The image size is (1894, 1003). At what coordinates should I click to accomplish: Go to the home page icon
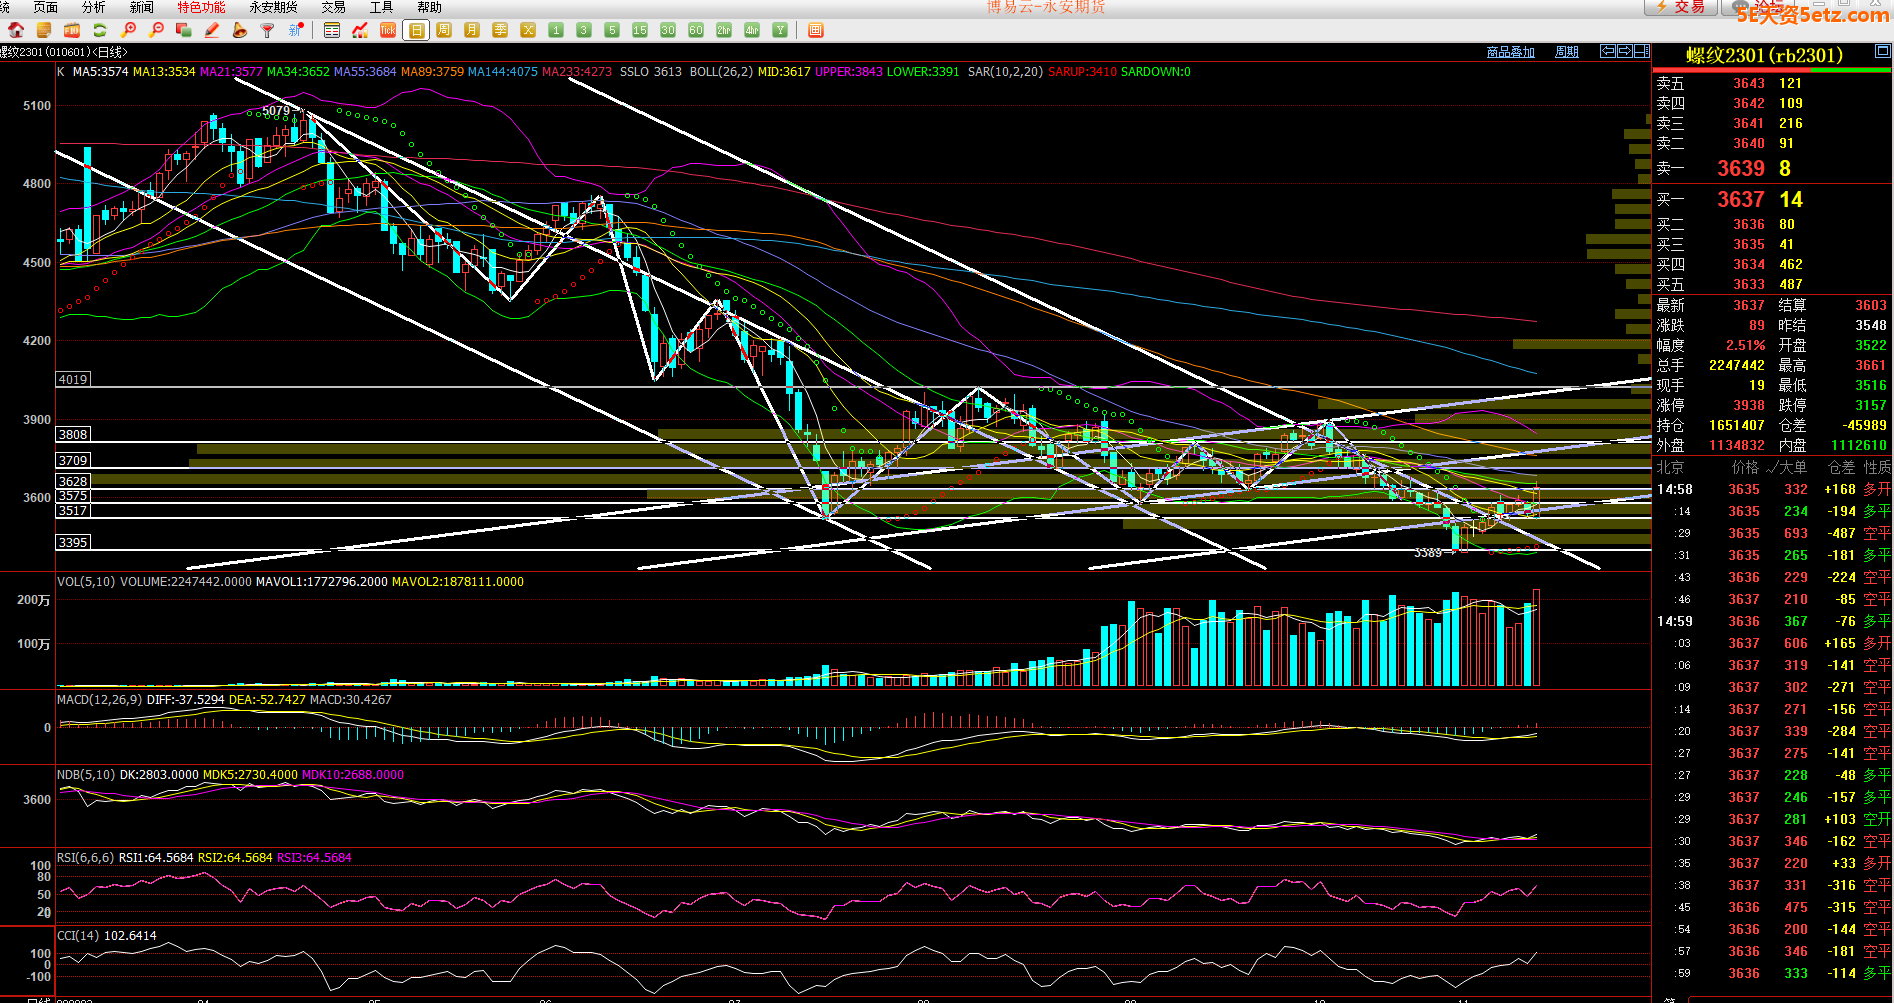(16, 30)
